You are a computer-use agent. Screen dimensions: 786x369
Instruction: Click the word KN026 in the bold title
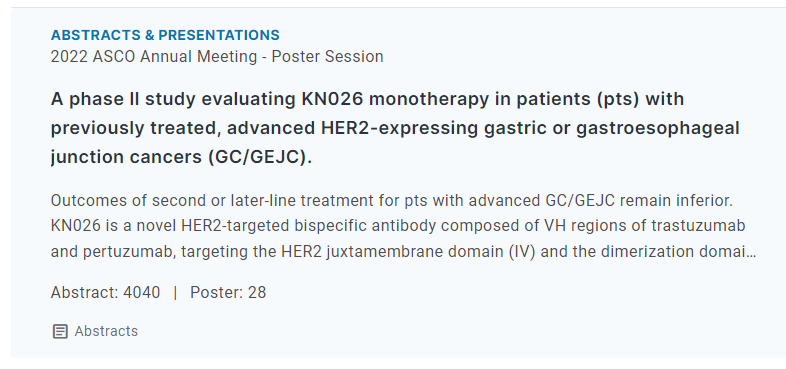pos(332,99)
